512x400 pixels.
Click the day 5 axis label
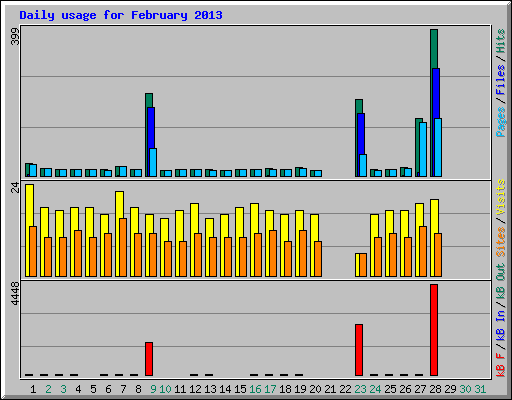click(93, 389)
